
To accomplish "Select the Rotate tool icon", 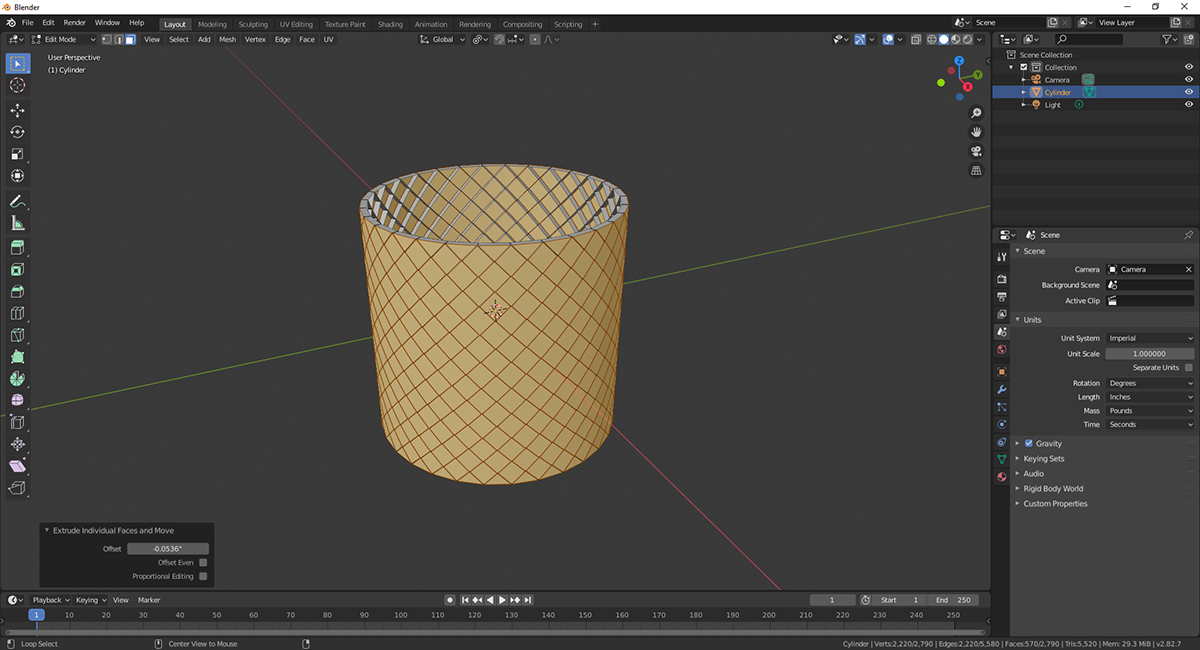I will pyautogui.click(x=17, y=132).
